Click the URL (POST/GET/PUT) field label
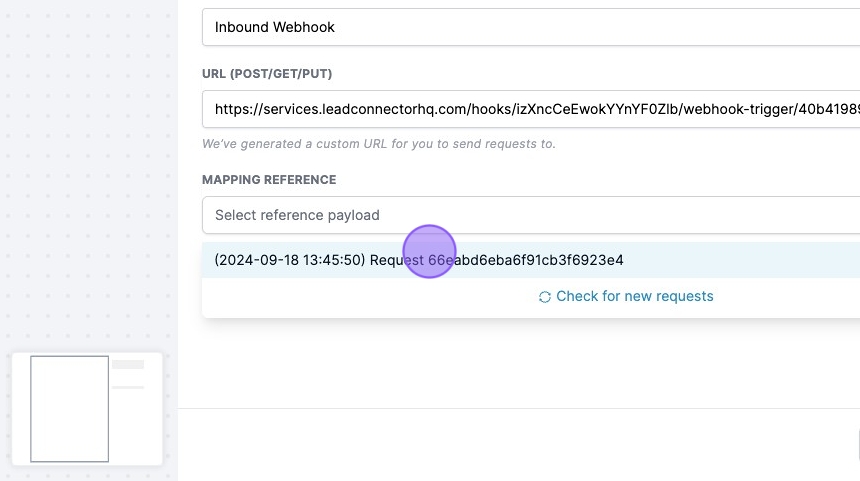Screen dimensions: 860x481 coord(267,73)
